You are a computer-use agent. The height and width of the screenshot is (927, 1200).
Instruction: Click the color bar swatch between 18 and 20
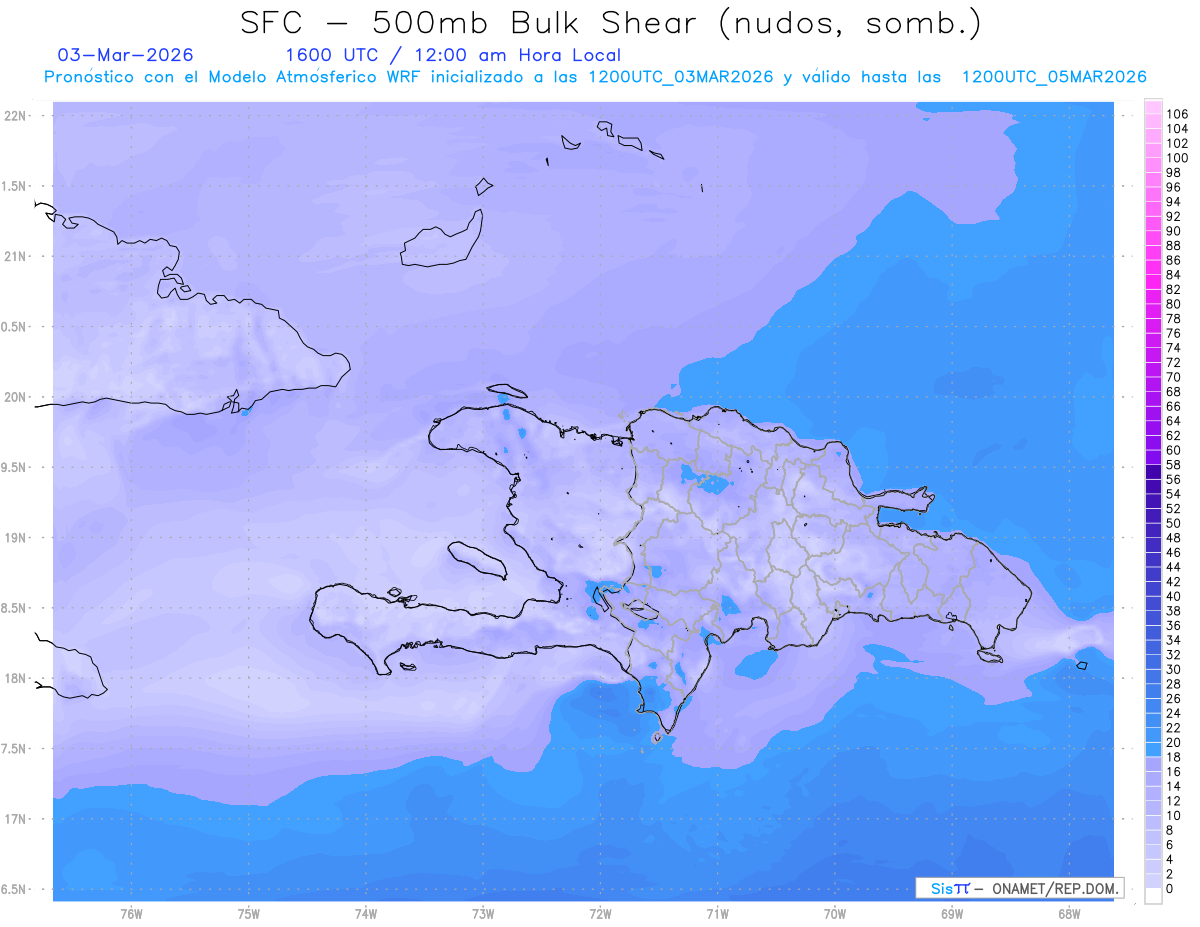pyautogui.click(x=1153, y=750)
